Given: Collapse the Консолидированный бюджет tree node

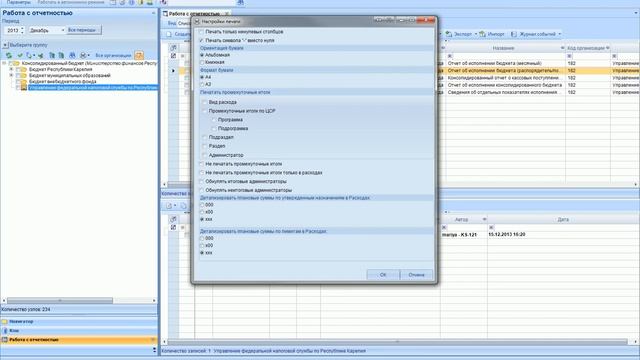Looking at the screenshot, I should 4,63.
